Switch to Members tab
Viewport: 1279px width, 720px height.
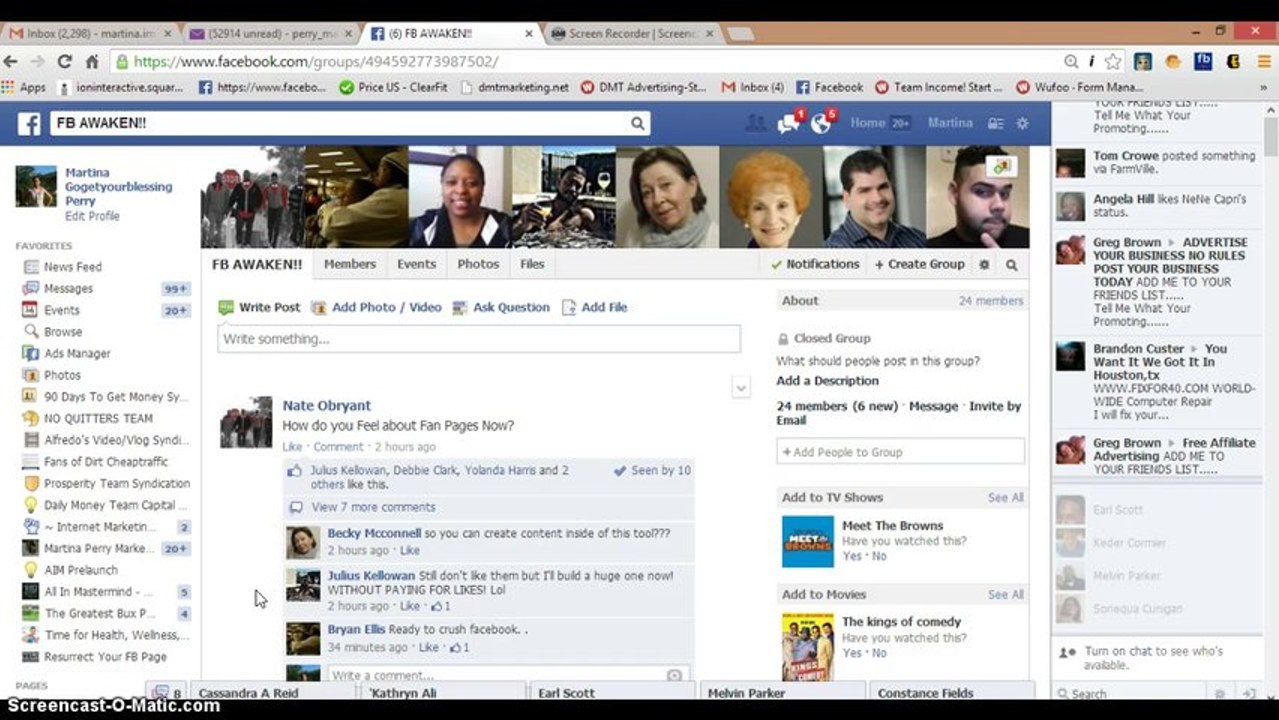tap(350, 264)
